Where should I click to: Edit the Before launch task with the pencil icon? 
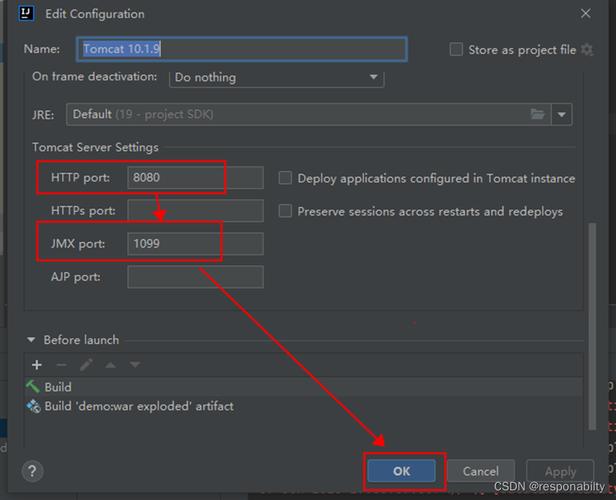point(86,365)
